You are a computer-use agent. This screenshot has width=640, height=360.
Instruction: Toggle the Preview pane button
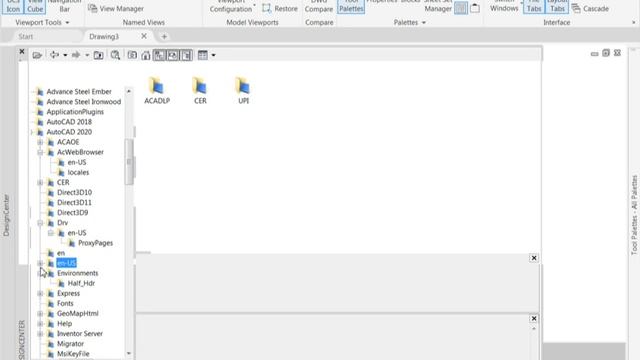coord(173,55)
